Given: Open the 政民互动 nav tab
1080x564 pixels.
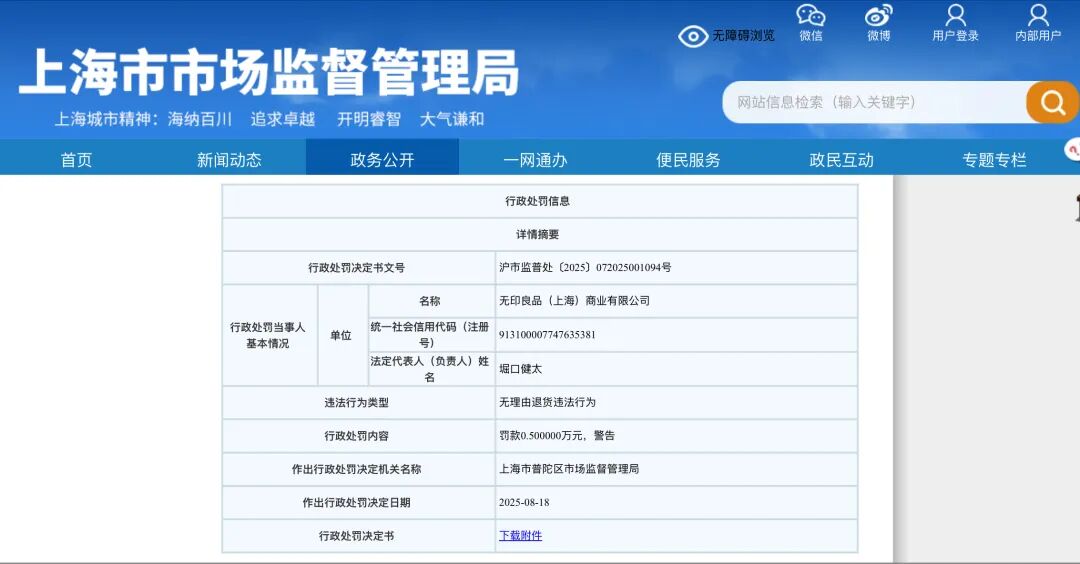Looking at the screenshot, I should [x=841, y=160].
